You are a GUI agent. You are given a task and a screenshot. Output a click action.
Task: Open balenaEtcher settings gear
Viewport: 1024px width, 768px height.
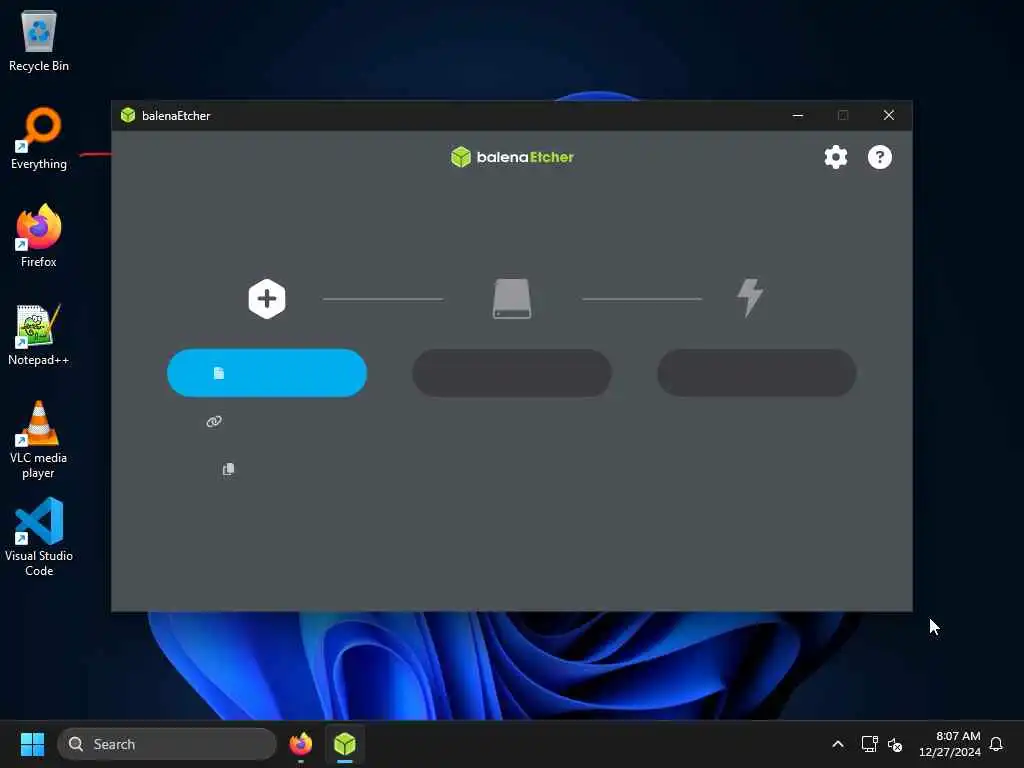coord(835,157)
